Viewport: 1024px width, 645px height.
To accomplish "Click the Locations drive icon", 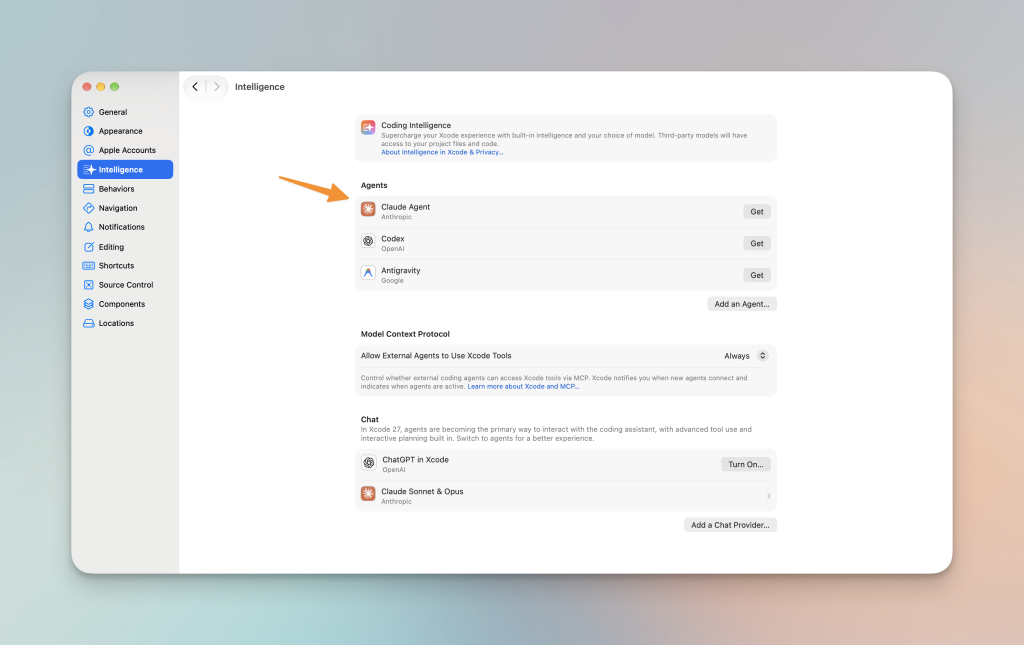I will (x=89, y=323).
